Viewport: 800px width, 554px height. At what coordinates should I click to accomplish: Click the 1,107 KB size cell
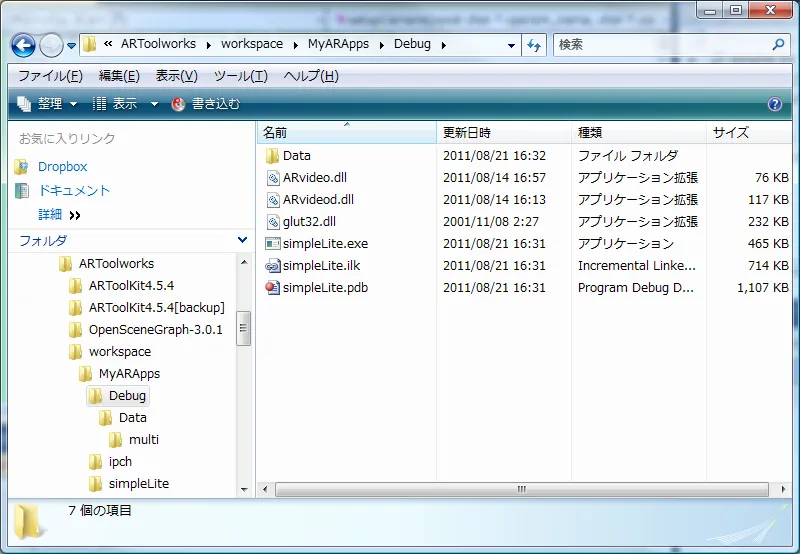click(x=763, y=287)
